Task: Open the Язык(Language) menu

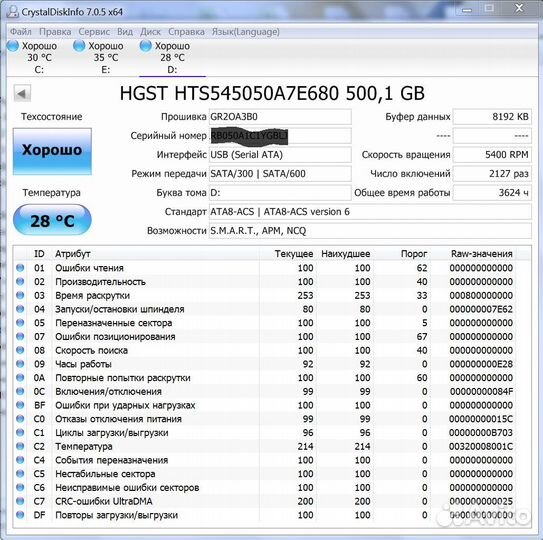Action: [246, 32]
